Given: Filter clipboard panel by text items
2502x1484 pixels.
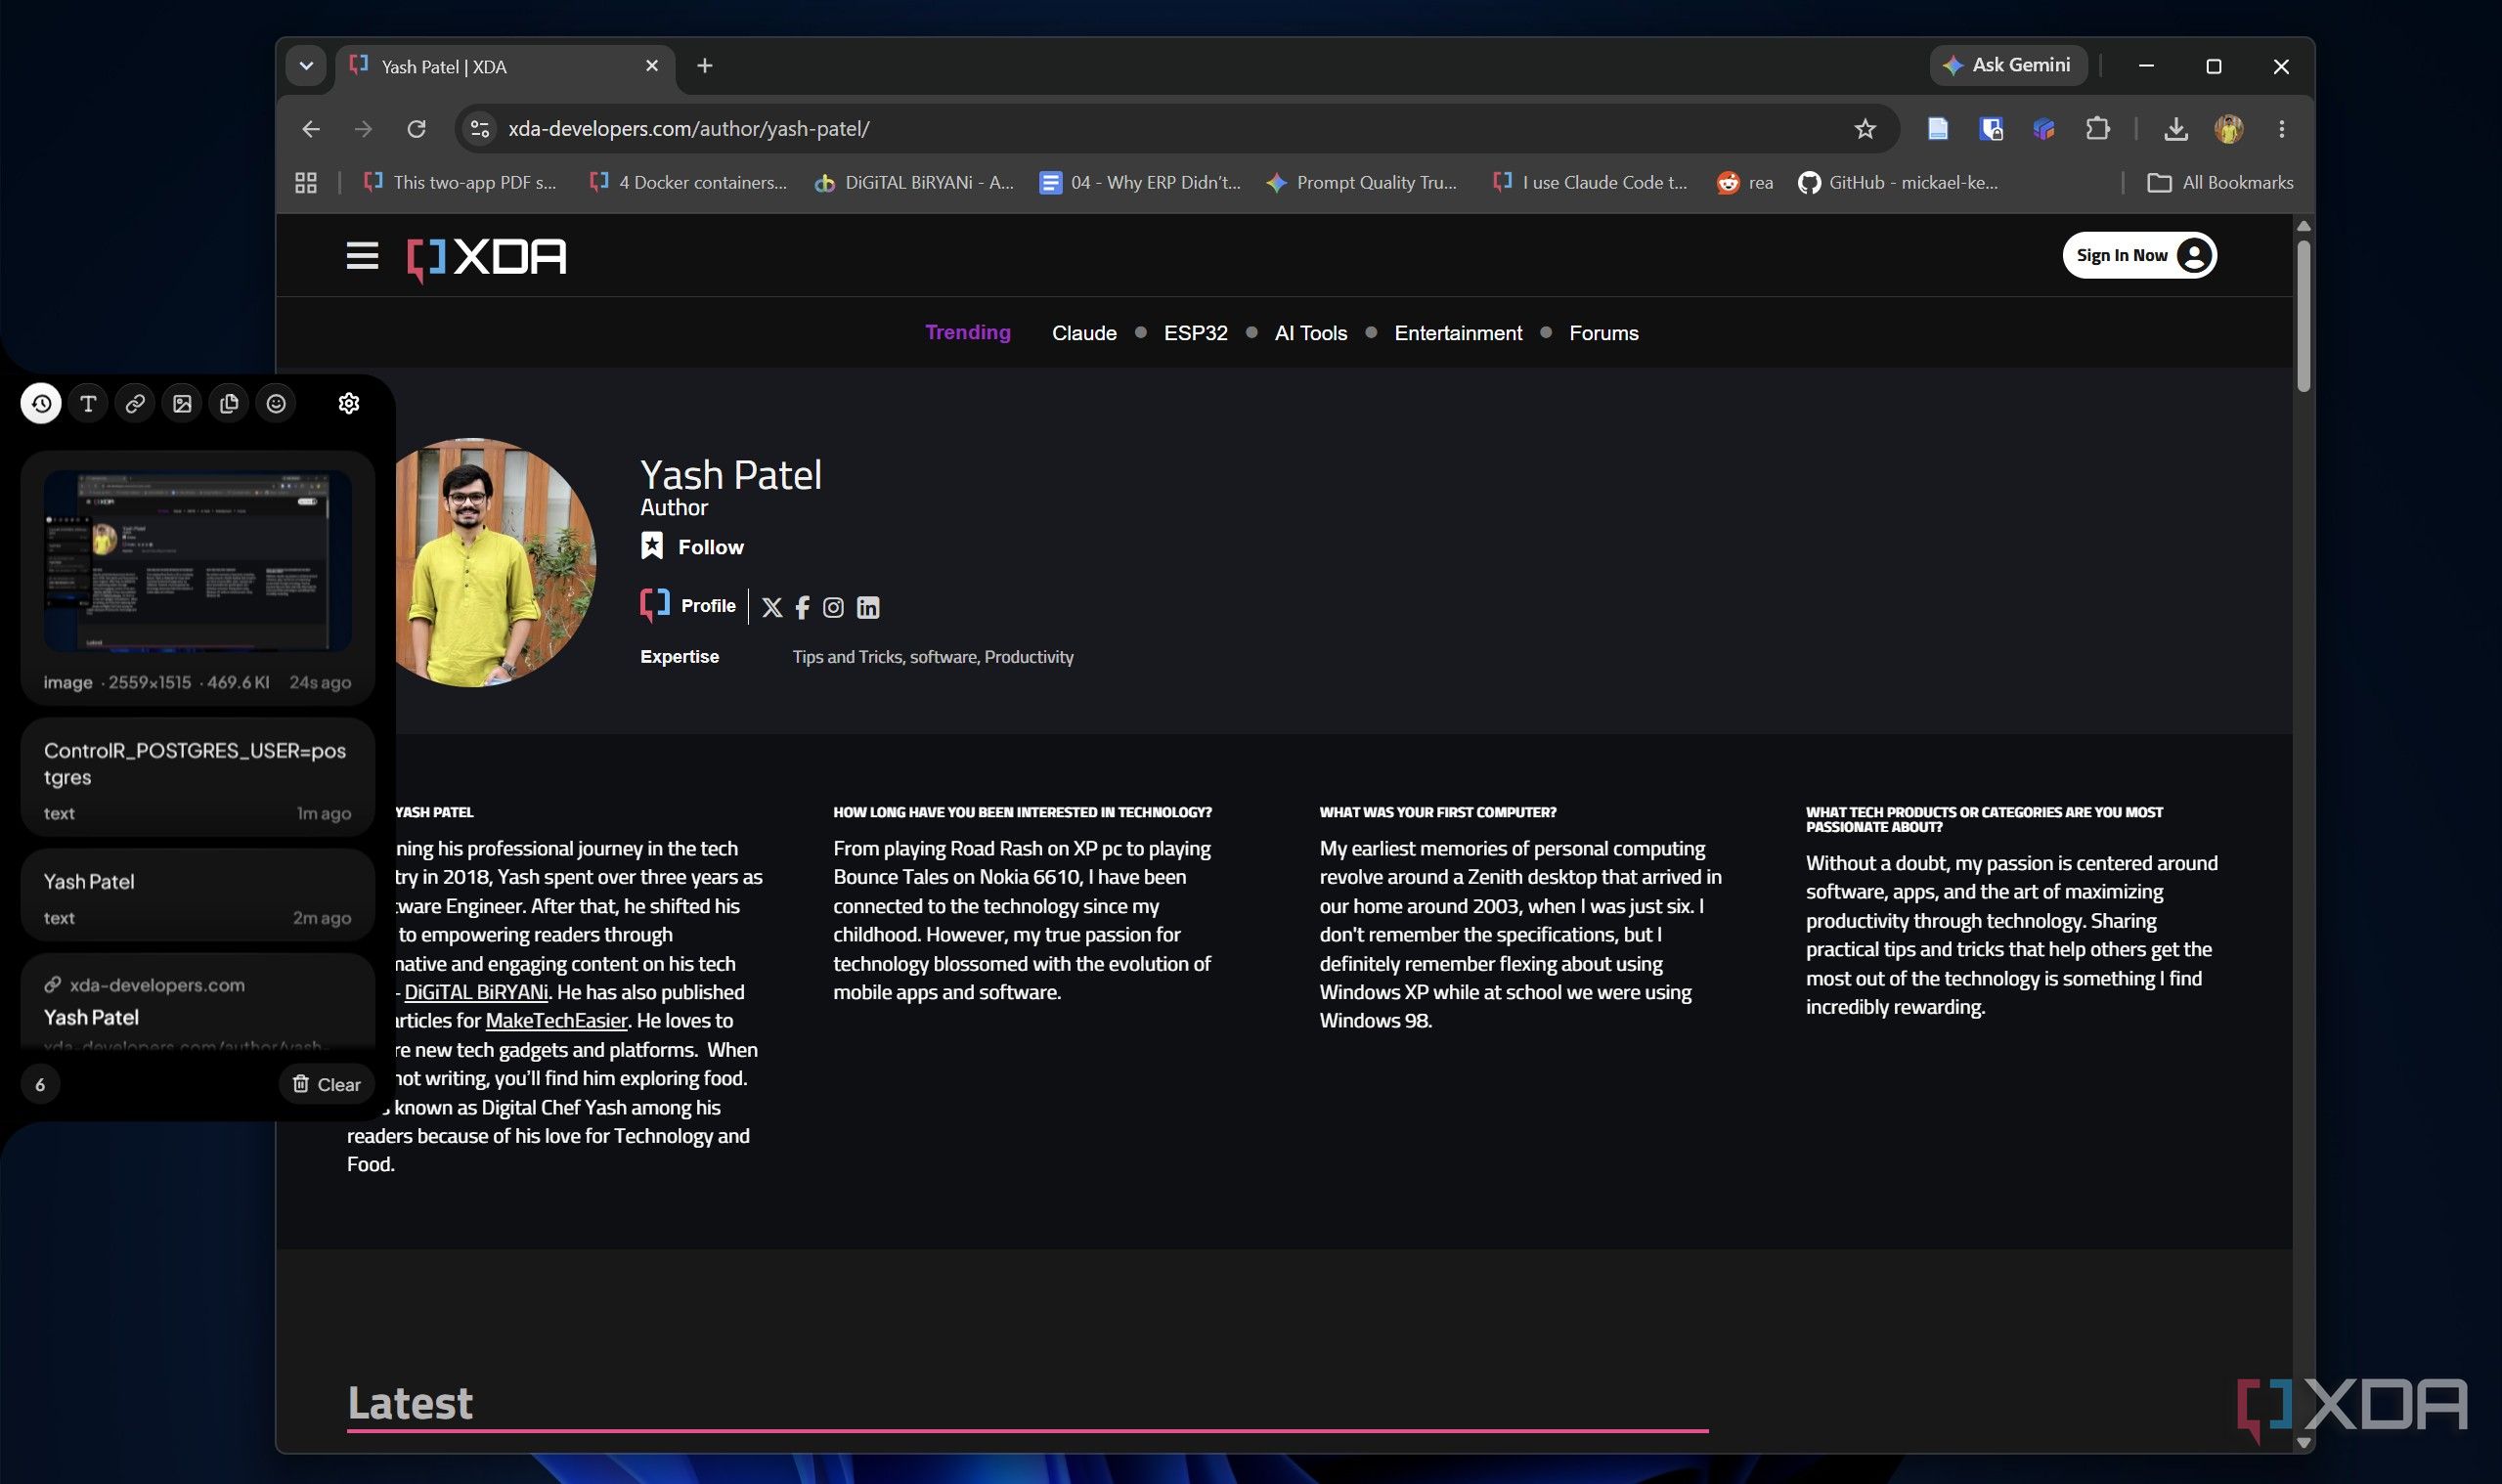Looking at the screenshot, I should click(88, 403).
